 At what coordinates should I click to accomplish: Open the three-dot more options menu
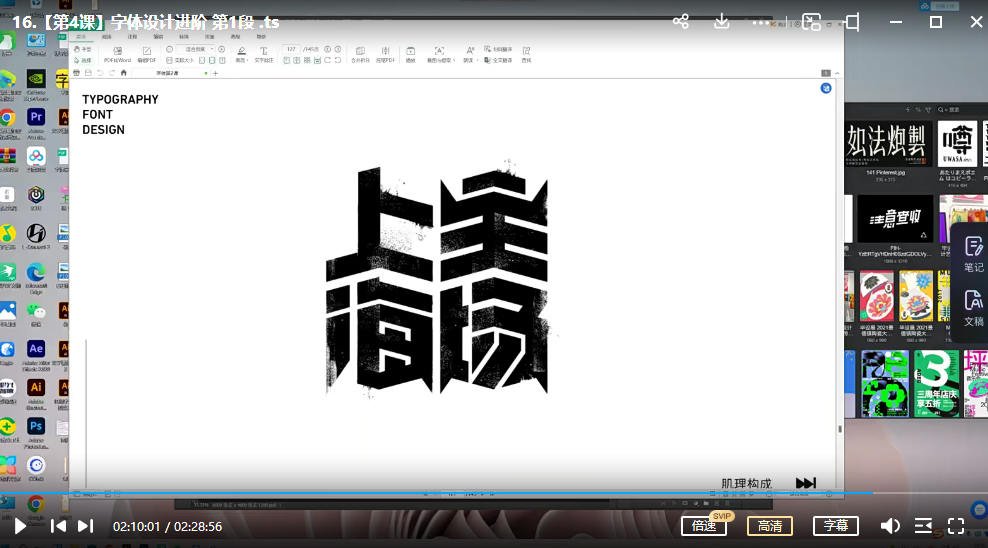762,22
